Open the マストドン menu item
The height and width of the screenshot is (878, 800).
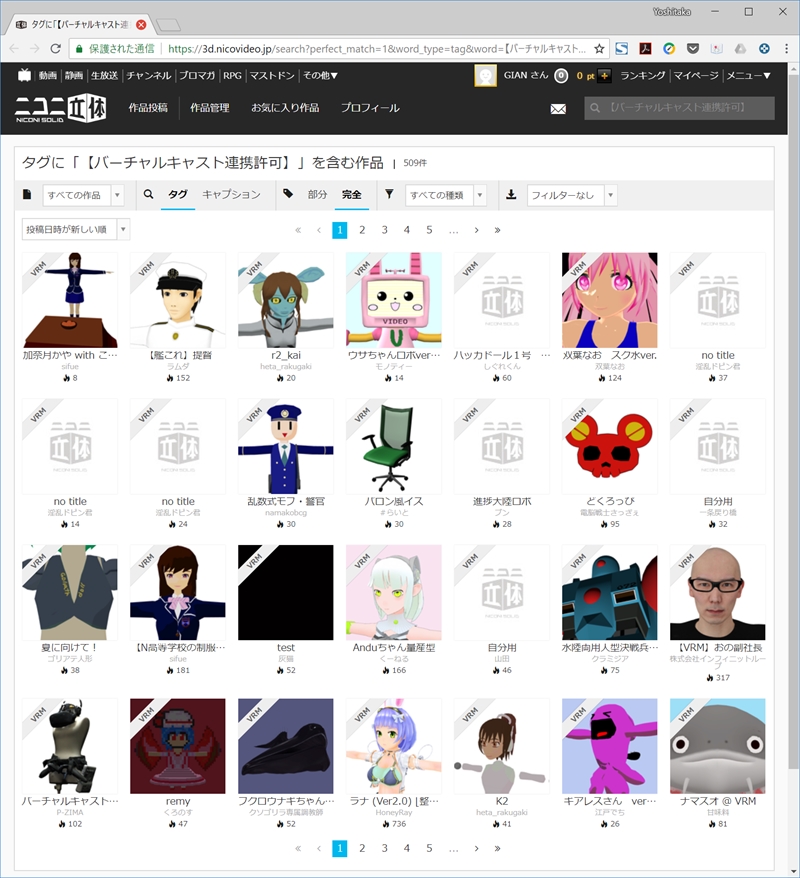272,76
